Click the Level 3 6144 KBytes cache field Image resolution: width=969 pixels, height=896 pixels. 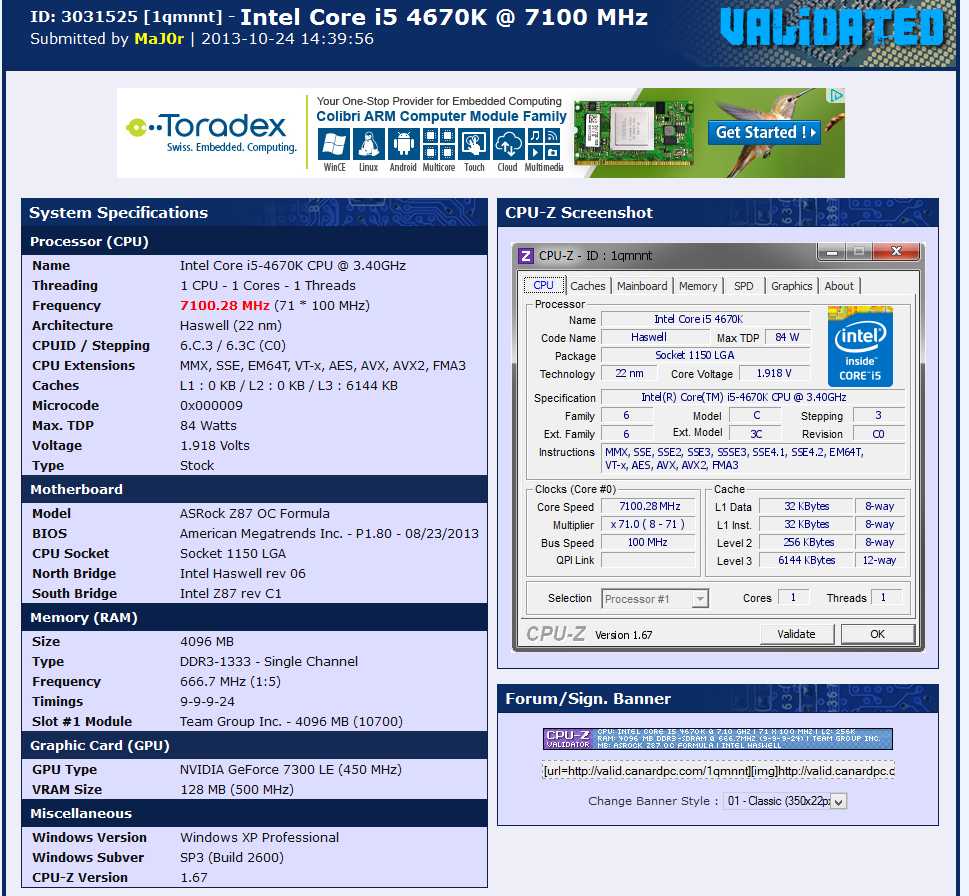(x=806, y=560)
